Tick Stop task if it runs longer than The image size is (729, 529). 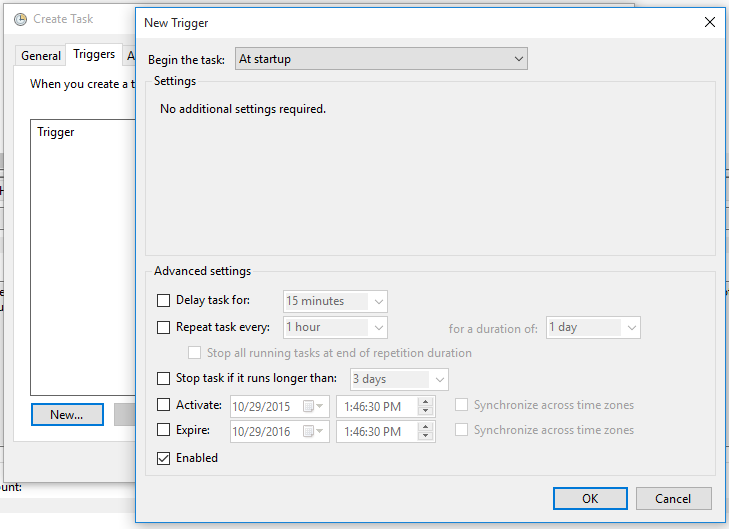pos(163,378)
